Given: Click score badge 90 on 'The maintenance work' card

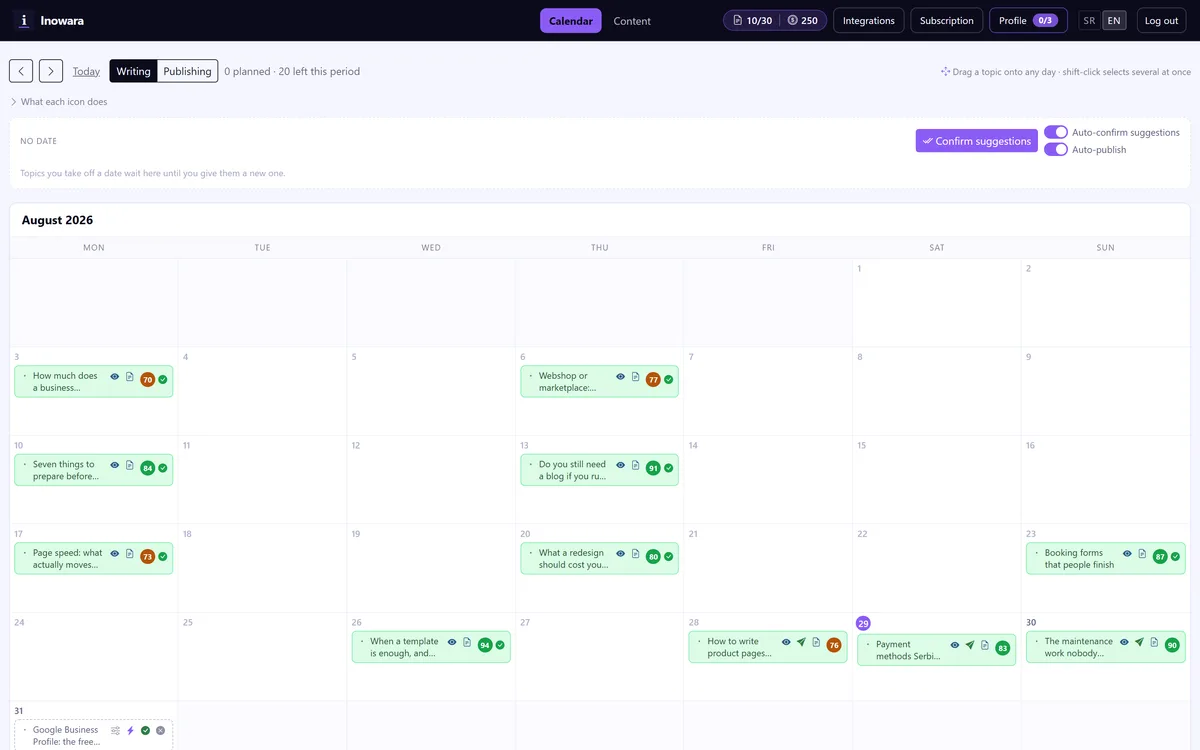Looking at the screenshot, I should point(1172,645).
